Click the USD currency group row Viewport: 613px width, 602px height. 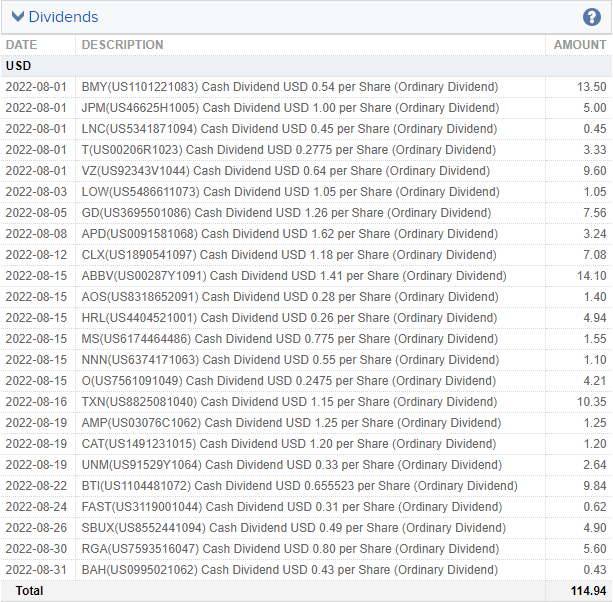coord(306,66)
